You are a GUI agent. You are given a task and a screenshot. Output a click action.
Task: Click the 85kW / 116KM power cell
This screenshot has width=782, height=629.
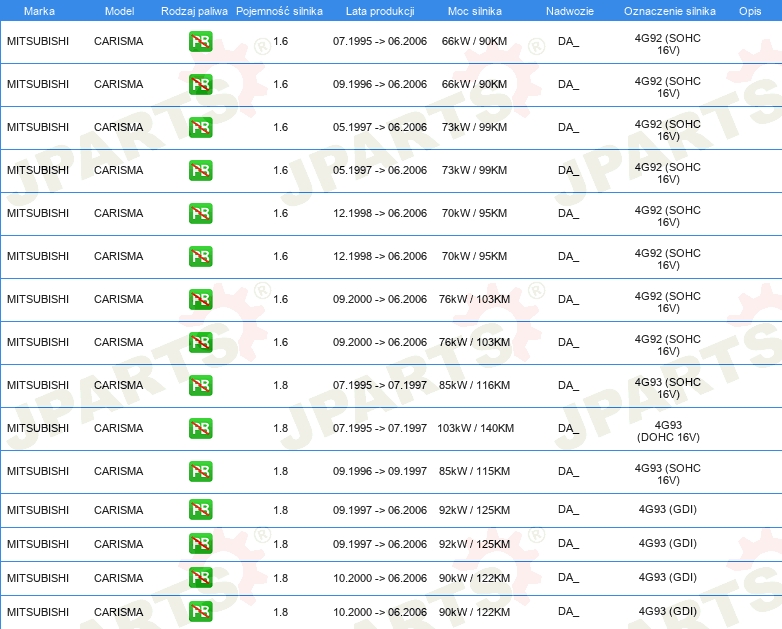point(474,386)
